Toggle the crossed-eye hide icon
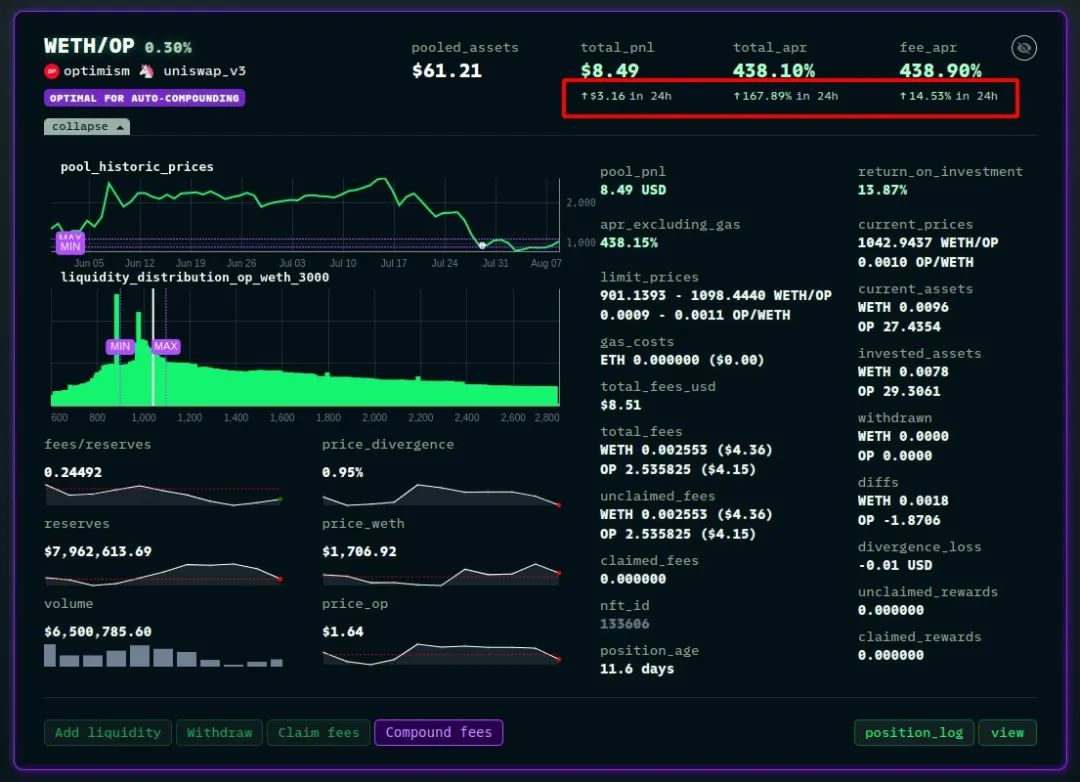Image resolution: width=1080 pixels, height=782 pixels. pos(1022,48)
